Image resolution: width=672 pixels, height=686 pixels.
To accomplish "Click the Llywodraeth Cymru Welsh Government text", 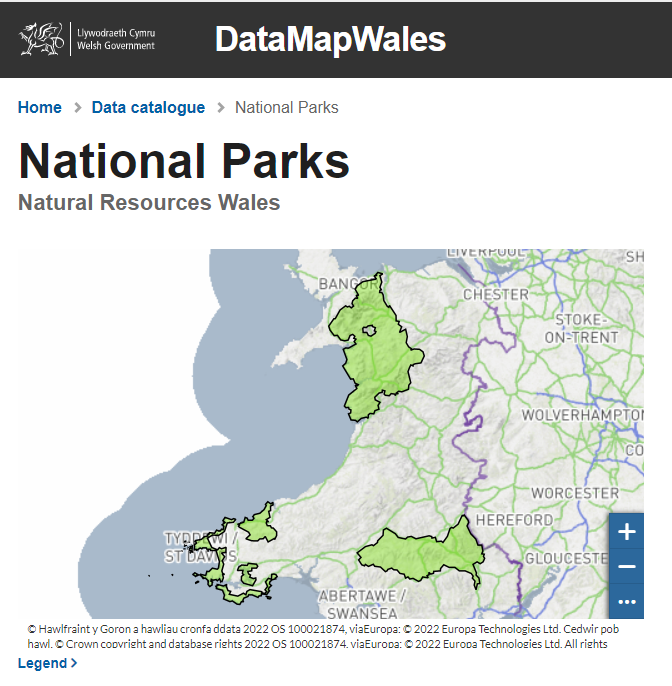I will click(x=116, y=39).
